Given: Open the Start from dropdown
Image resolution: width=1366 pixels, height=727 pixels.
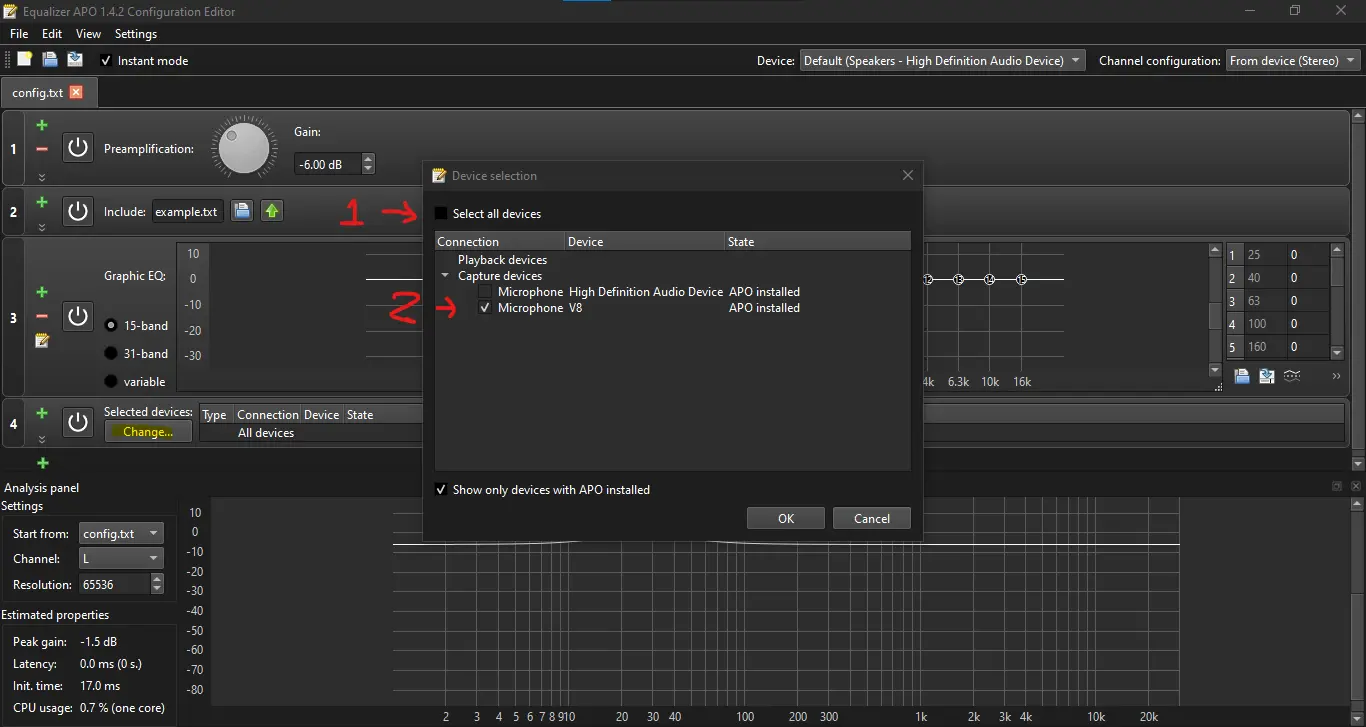Looking at the screenshot, I should (121, 534).
